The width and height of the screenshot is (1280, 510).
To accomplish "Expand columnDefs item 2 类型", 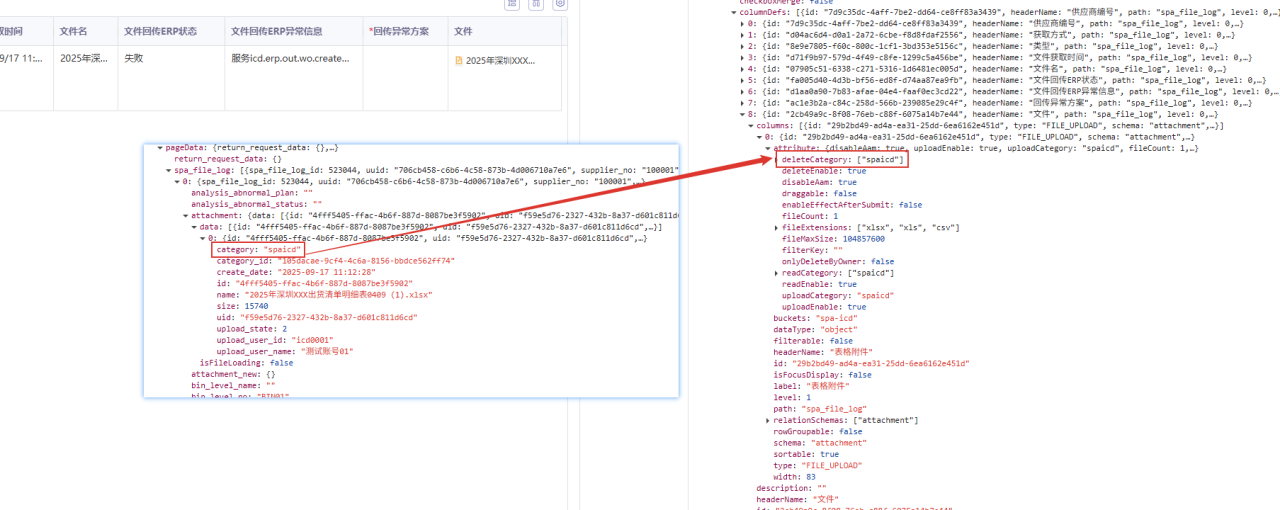I will coord(742,46).
